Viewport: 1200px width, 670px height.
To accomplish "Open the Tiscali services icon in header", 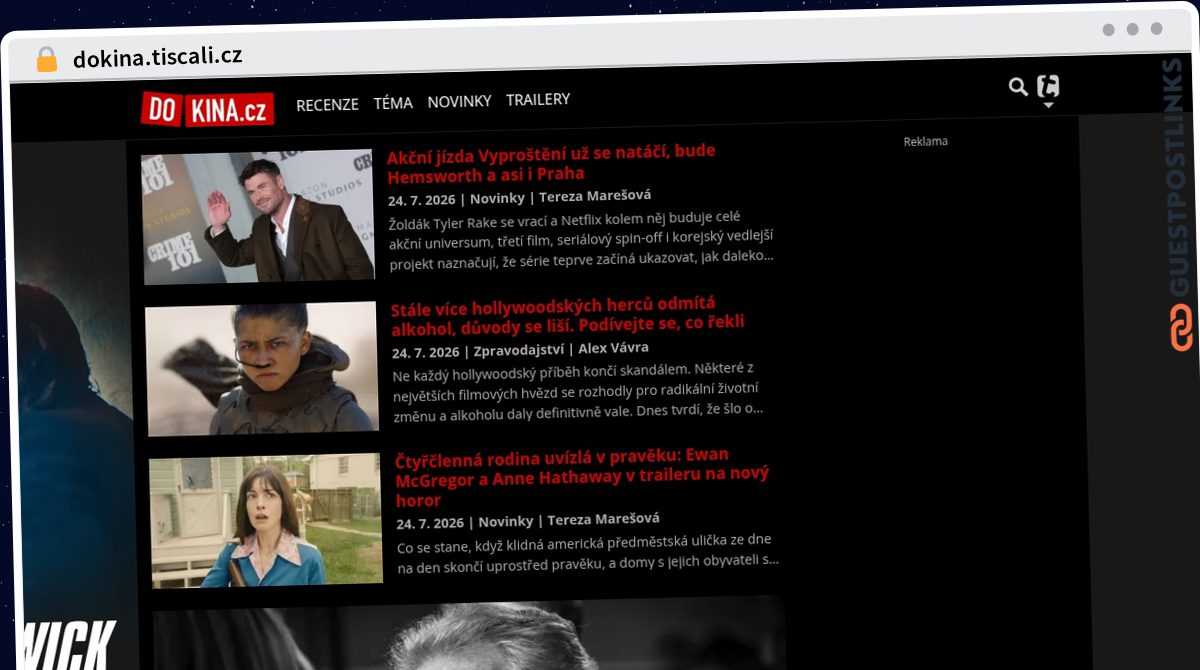I will (1048, 86).
